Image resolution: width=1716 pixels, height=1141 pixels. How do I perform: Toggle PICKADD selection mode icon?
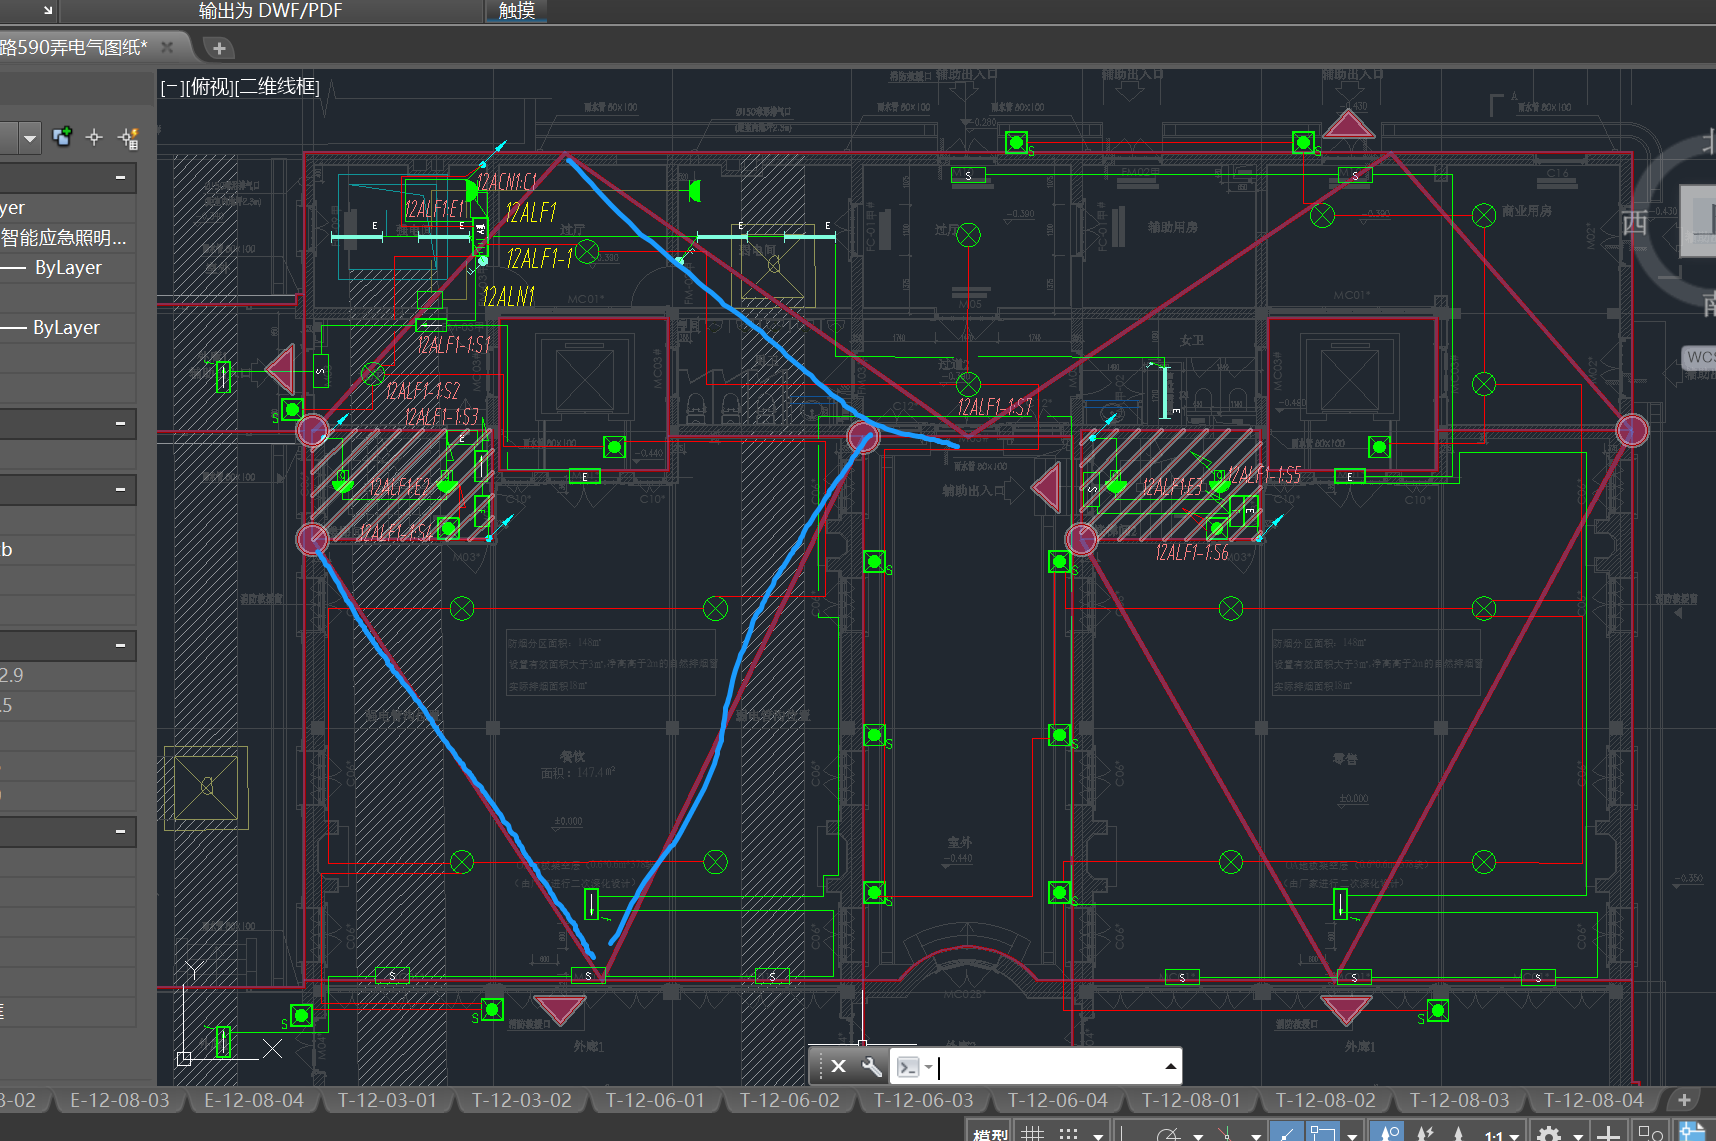[62, 137]
